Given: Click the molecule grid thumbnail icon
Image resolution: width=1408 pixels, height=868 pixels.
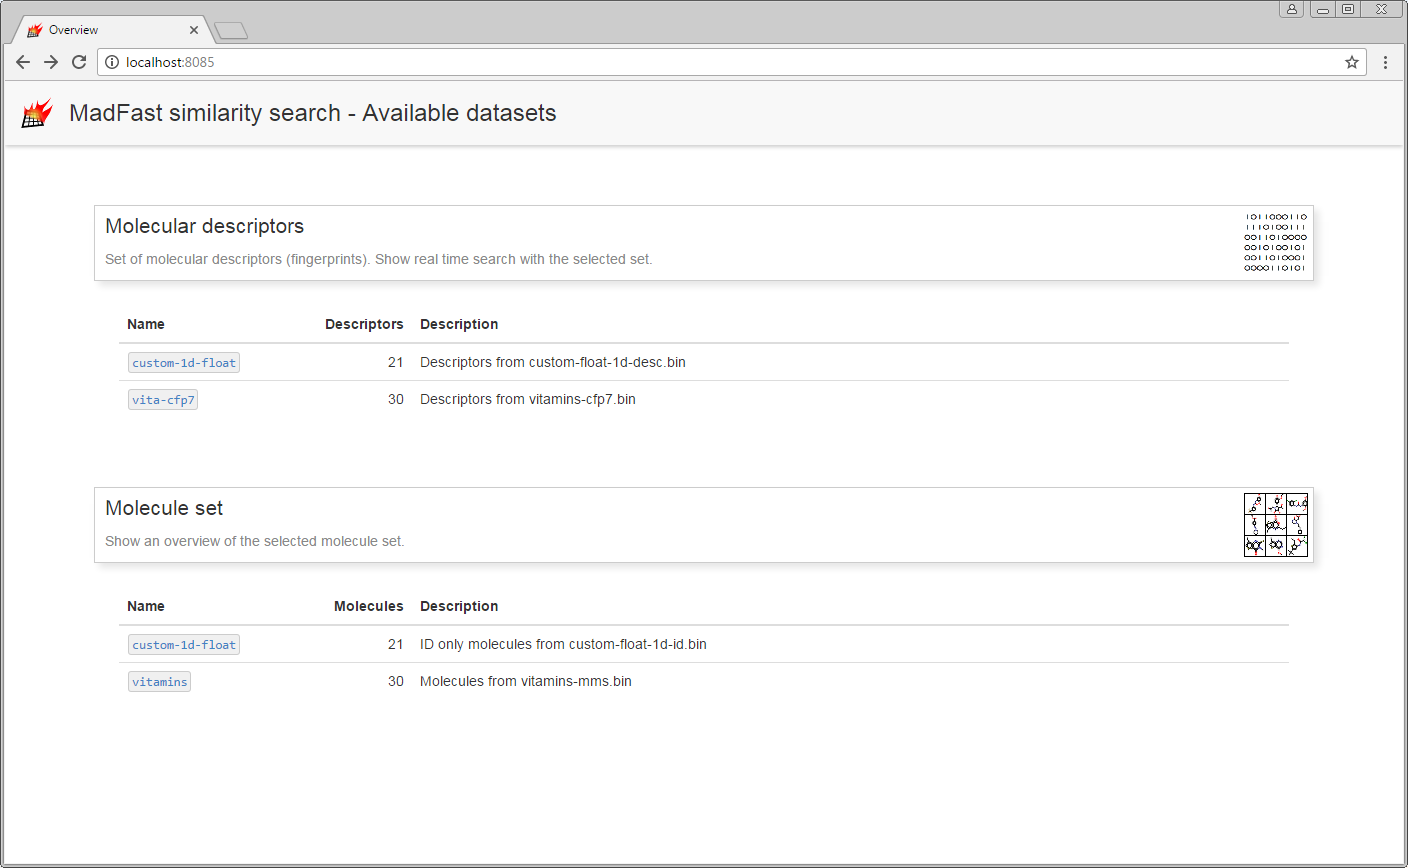Looking at the screenshot, I should (1275, 525).
